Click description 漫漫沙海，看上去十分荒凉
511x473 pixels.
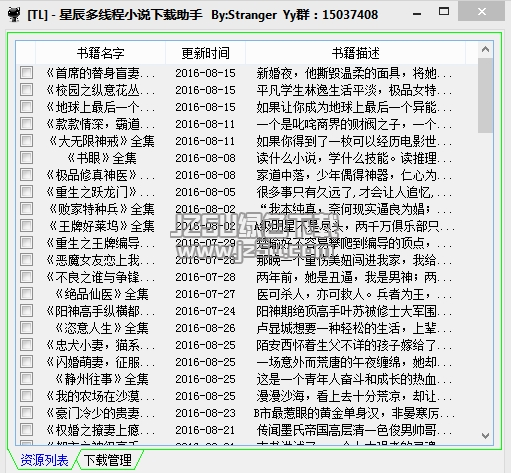(354, 396)
